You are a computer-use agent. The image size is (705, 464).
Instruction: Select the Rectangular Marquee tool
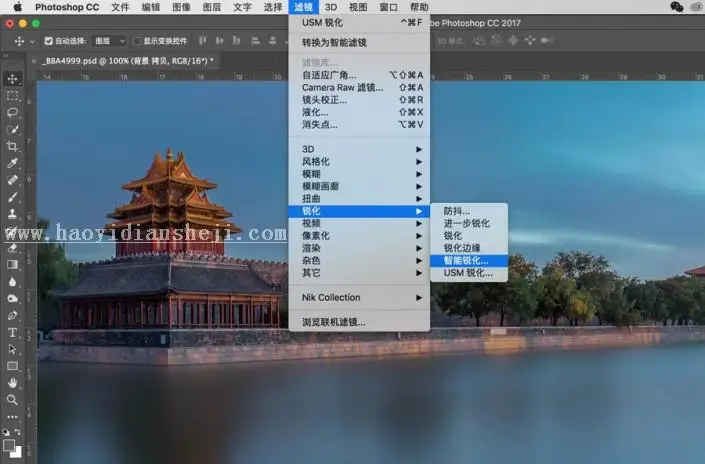[12, 96]
